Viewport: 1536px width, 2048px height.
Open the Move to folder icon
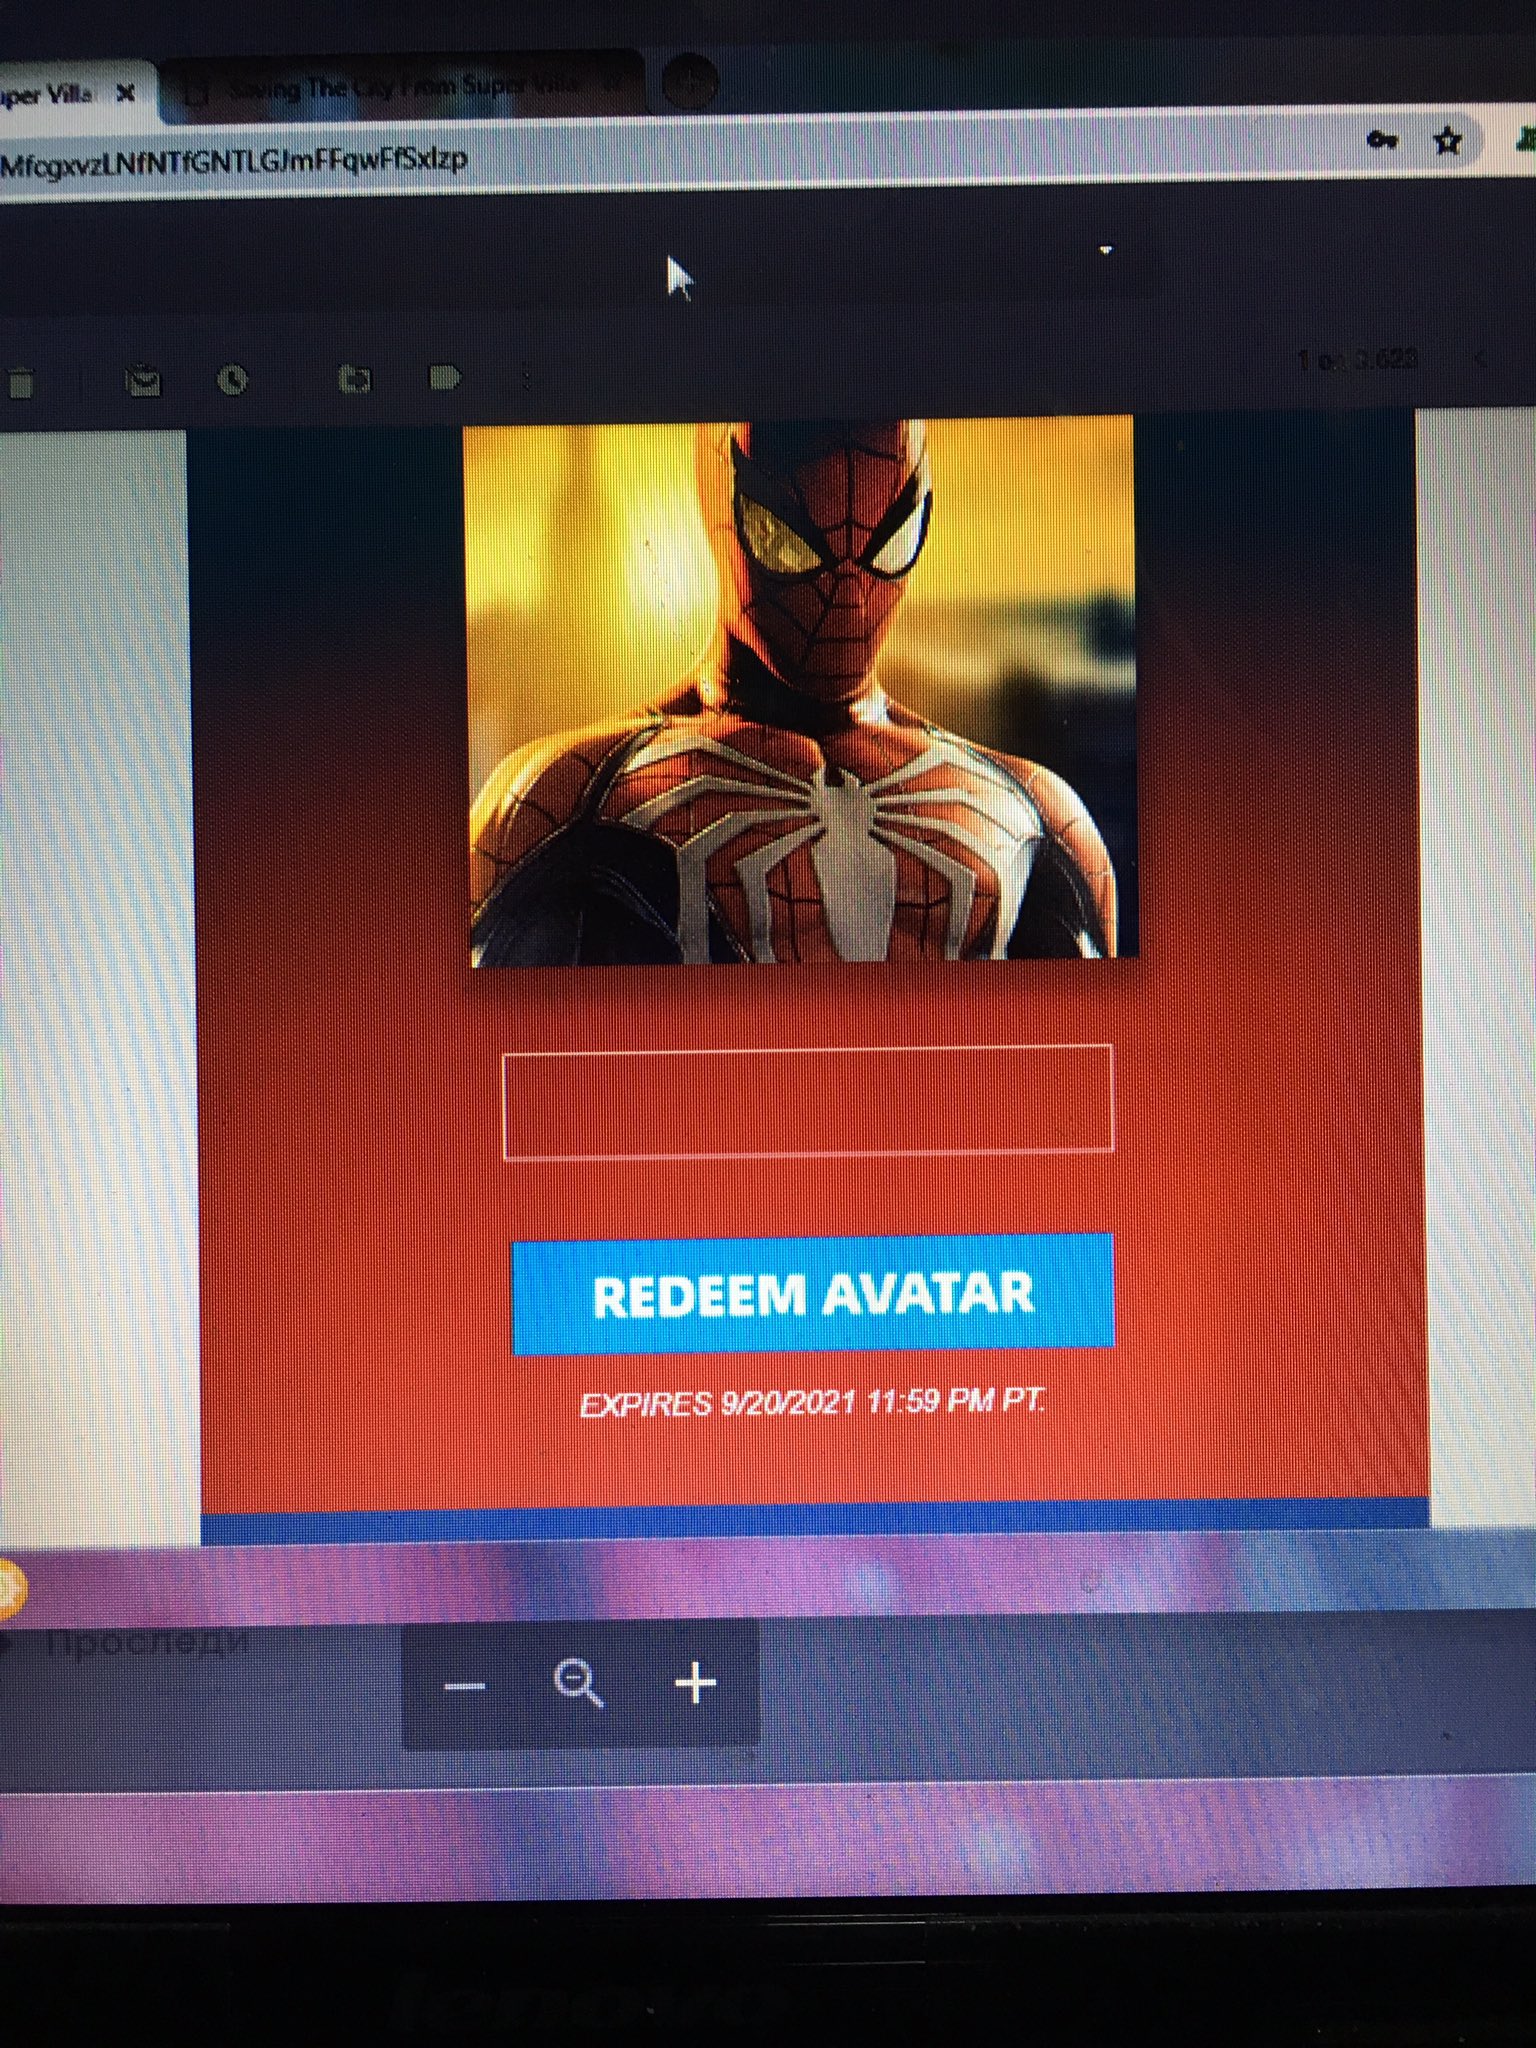[355, 378]
